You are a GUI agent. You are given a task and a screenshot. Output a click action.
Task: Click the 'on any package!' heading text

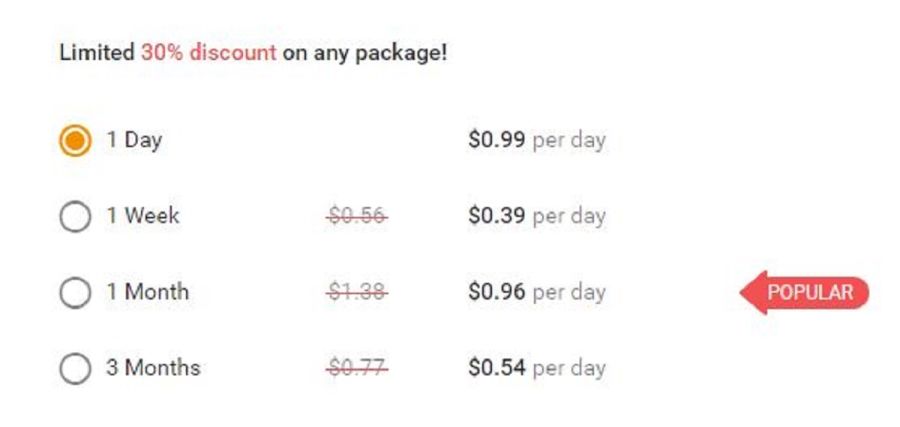point(364,54)
